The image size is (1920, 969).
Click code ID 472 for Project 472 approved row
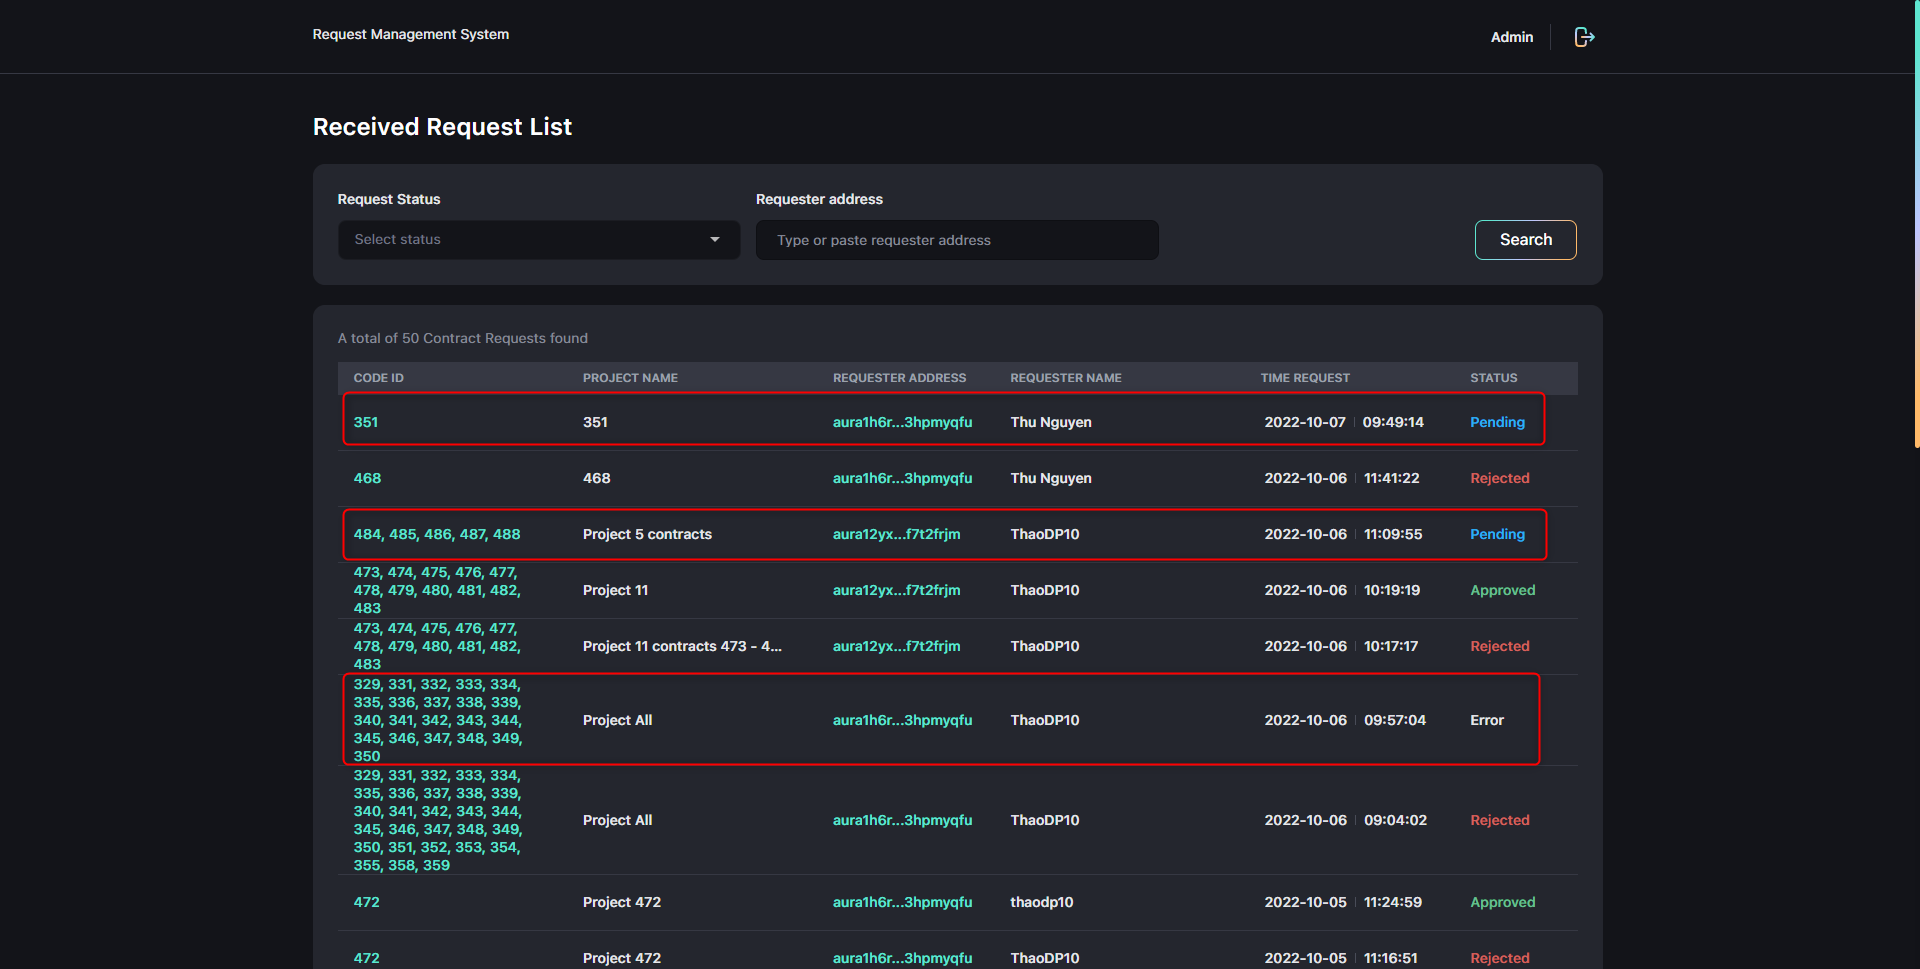(x=367, y=902)
